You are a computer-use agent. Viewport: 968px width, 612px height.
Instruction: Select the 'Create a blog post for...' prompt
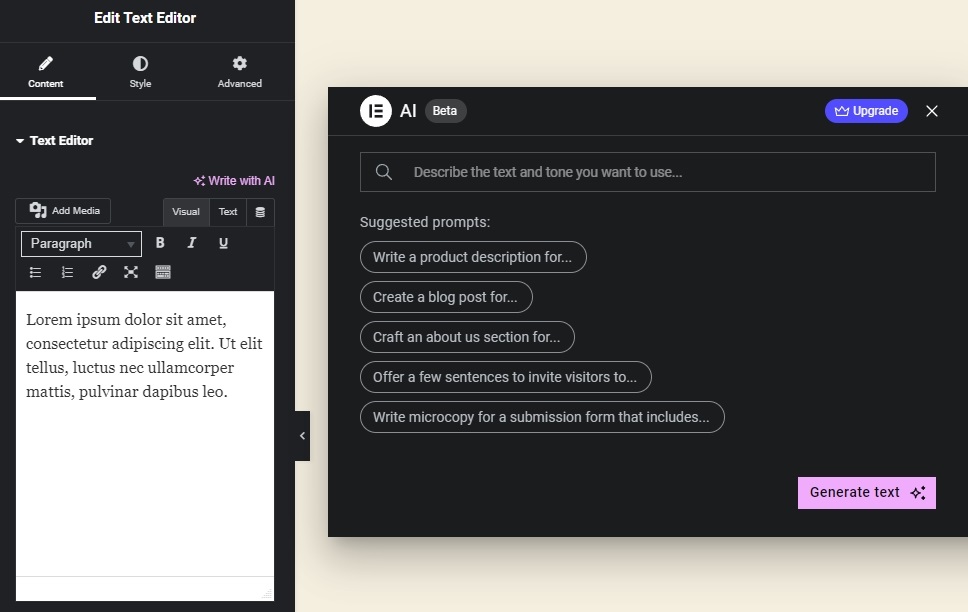[x=446, y=297]
